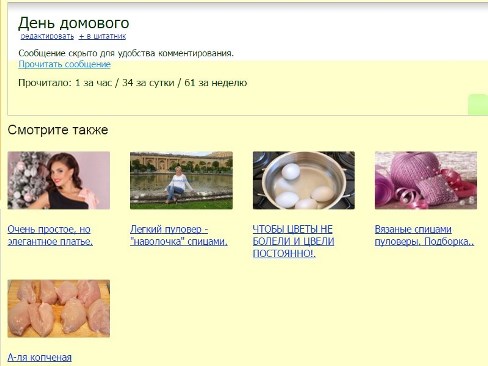Visit 'Вязаные спицами пуловеры. Подборка' link
488x366 pixels.
(x=424, y=235)
